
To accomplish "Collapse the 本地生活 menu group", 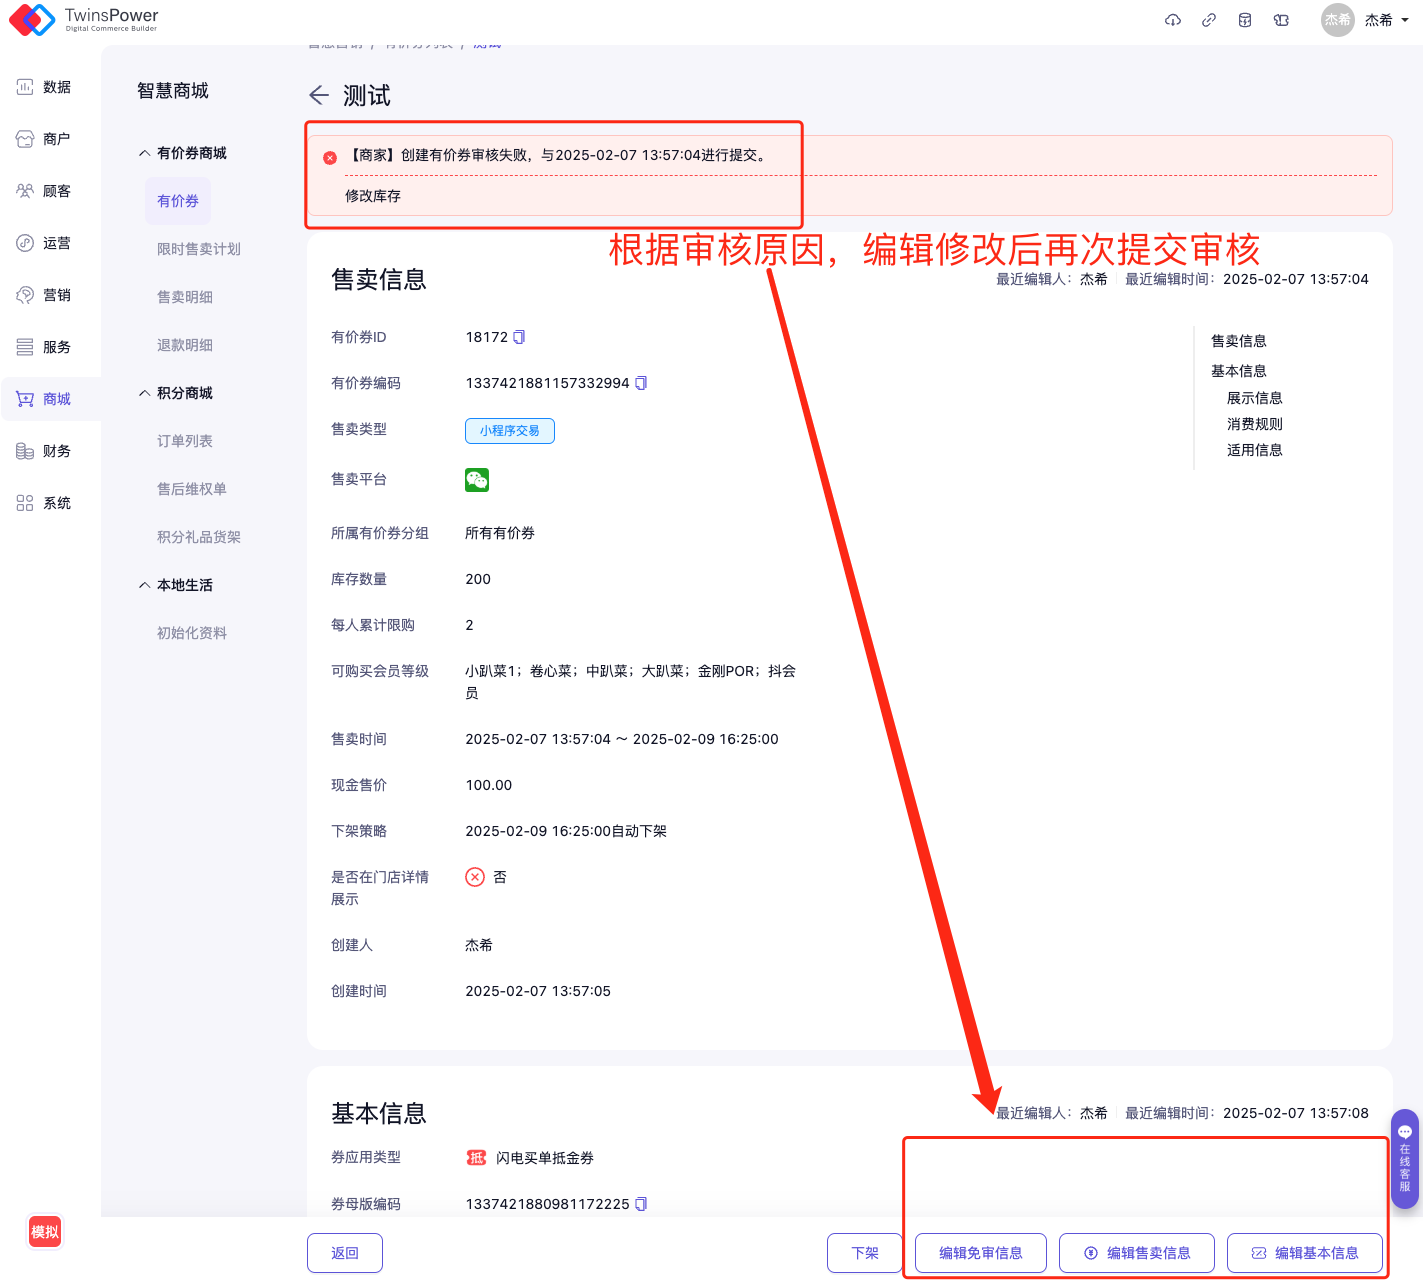I will coord(145,585).
